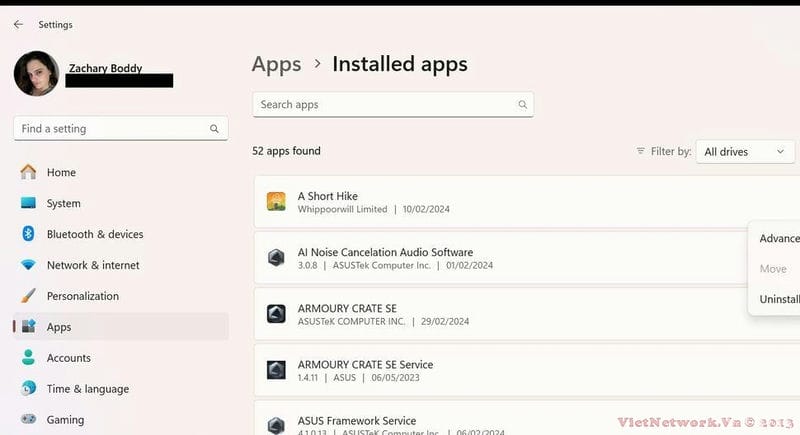Open Accounts settings
800x435 pixels.
point(120,358)
